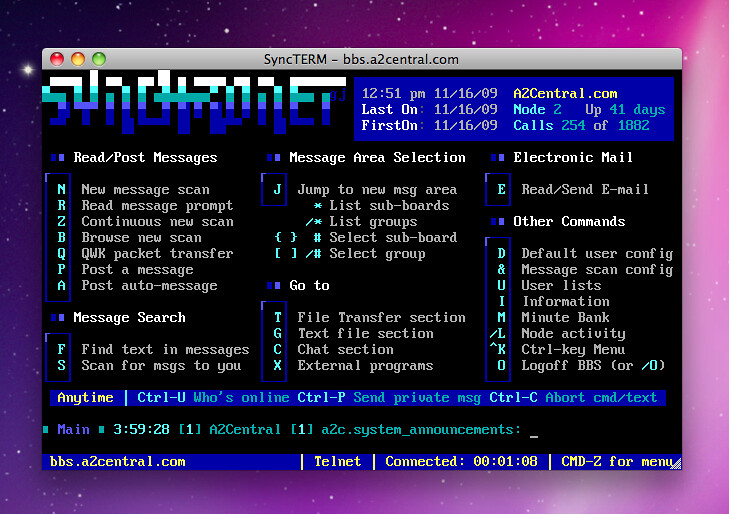Click the 'Message Search' heading
729x514 pixels.
pos(129,317)
